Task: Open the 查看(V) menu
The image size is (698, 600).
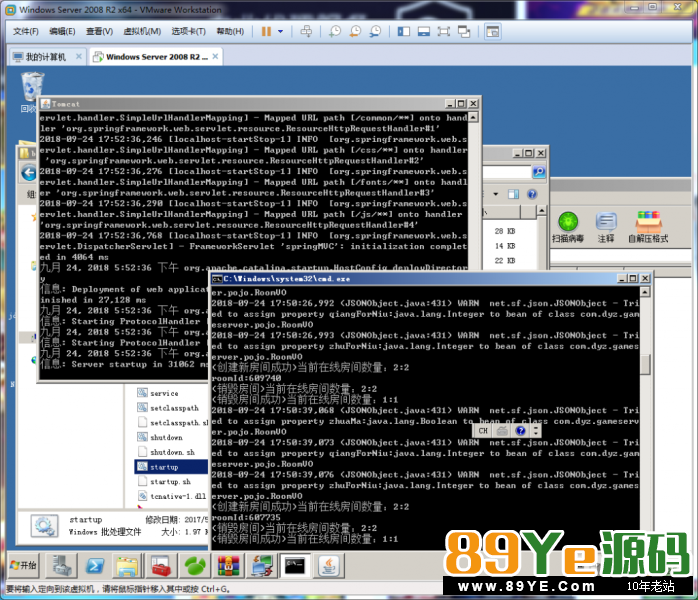Action: 99,32
